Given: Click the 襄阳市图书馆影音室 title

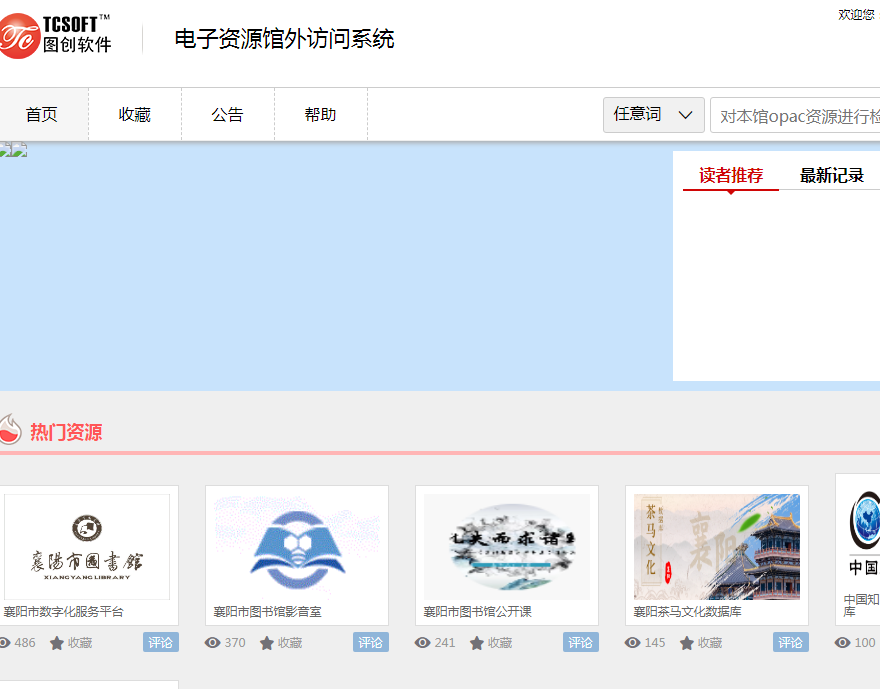Looking at the screenshot, I should 268,612.
